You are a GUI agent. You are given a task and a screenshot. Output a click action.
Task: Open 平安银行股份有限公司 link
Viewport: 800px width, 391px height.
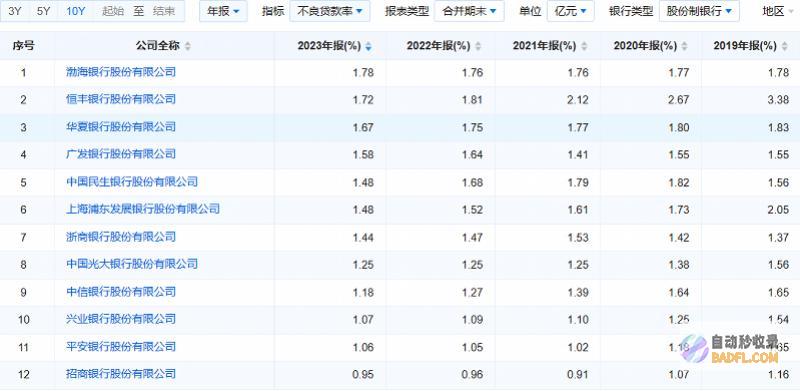tap(121, 348)
